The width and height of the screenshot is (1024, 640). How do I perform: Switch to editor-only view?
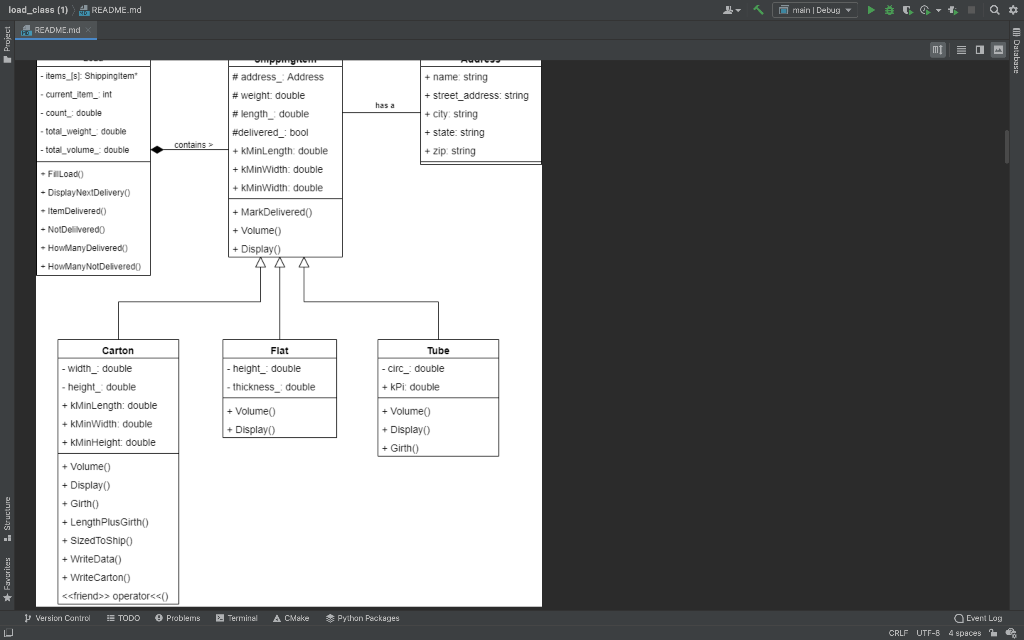[x=961, y=50]
